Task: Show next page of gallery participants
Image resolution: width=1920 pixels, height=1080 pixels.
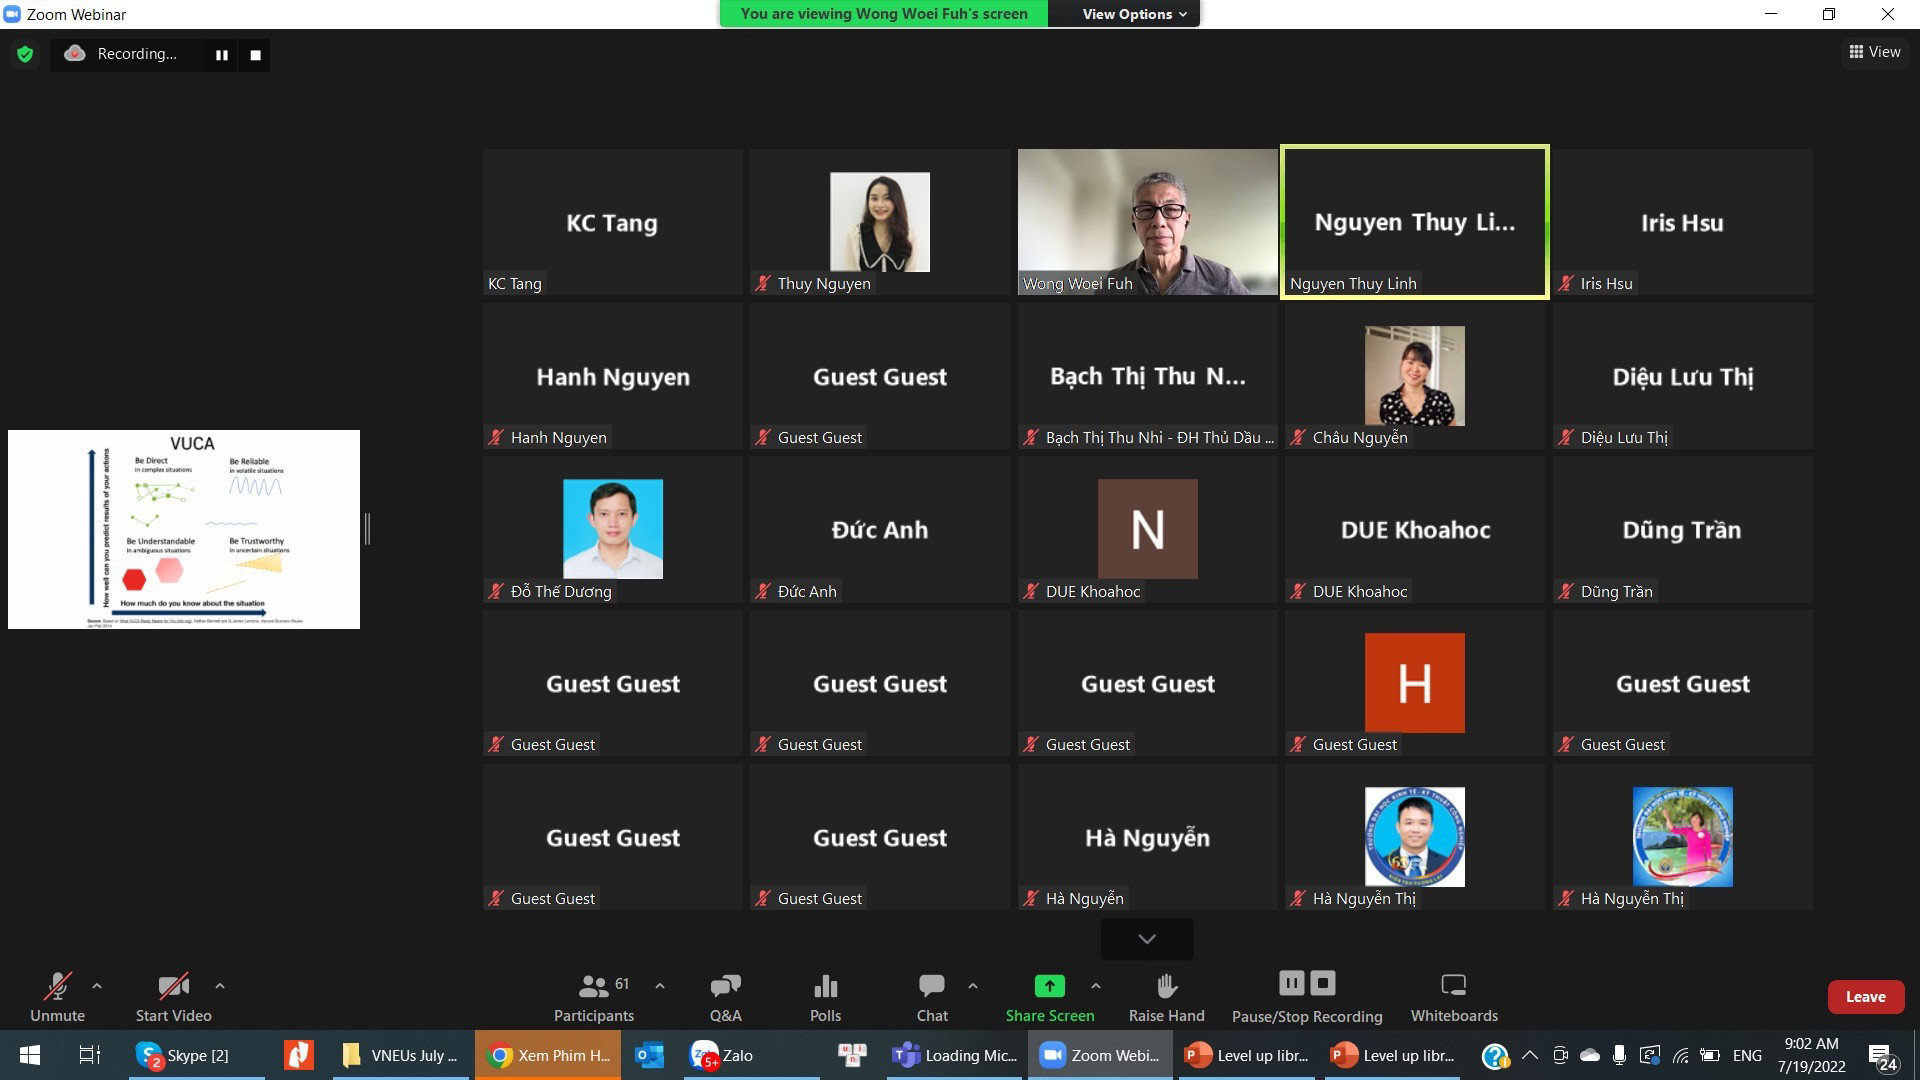Action: (1147, 939)
